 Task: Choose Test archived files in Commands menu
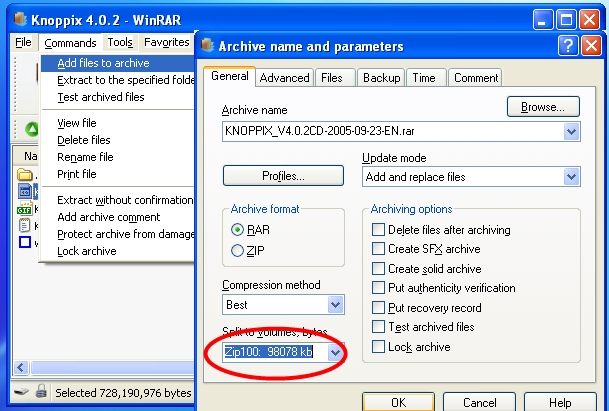tap(118, 97)
